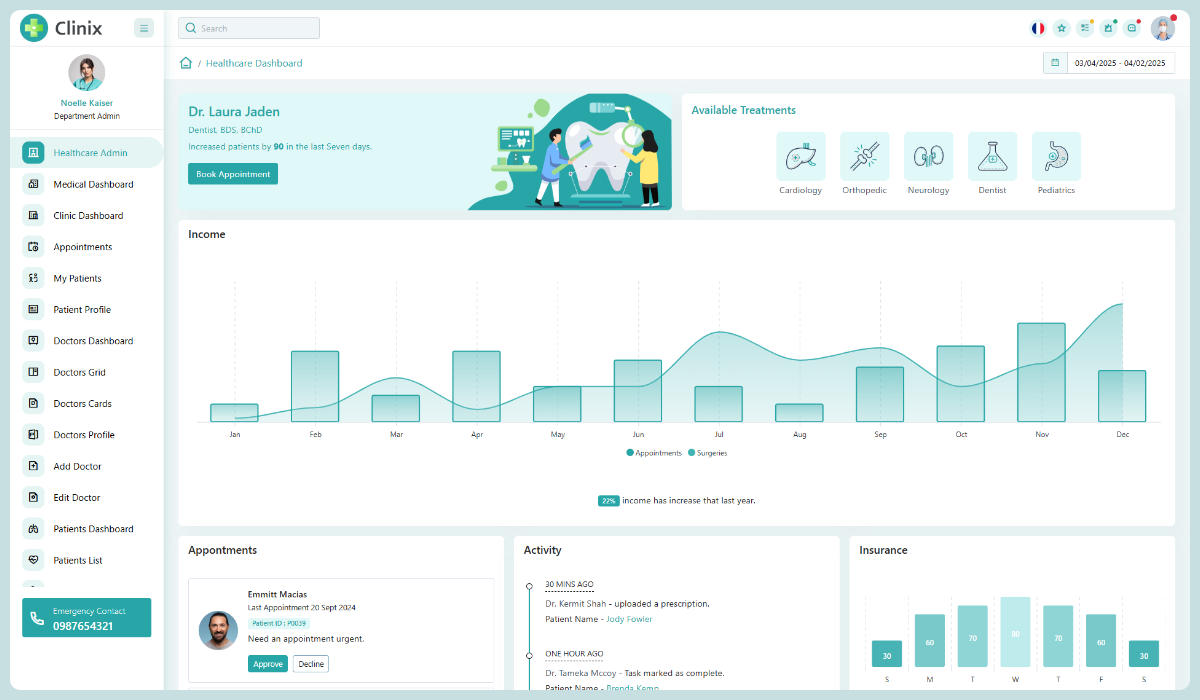
Task: Approve Emmitt Macias's appointment request
Action: click(x=267, y=663)
